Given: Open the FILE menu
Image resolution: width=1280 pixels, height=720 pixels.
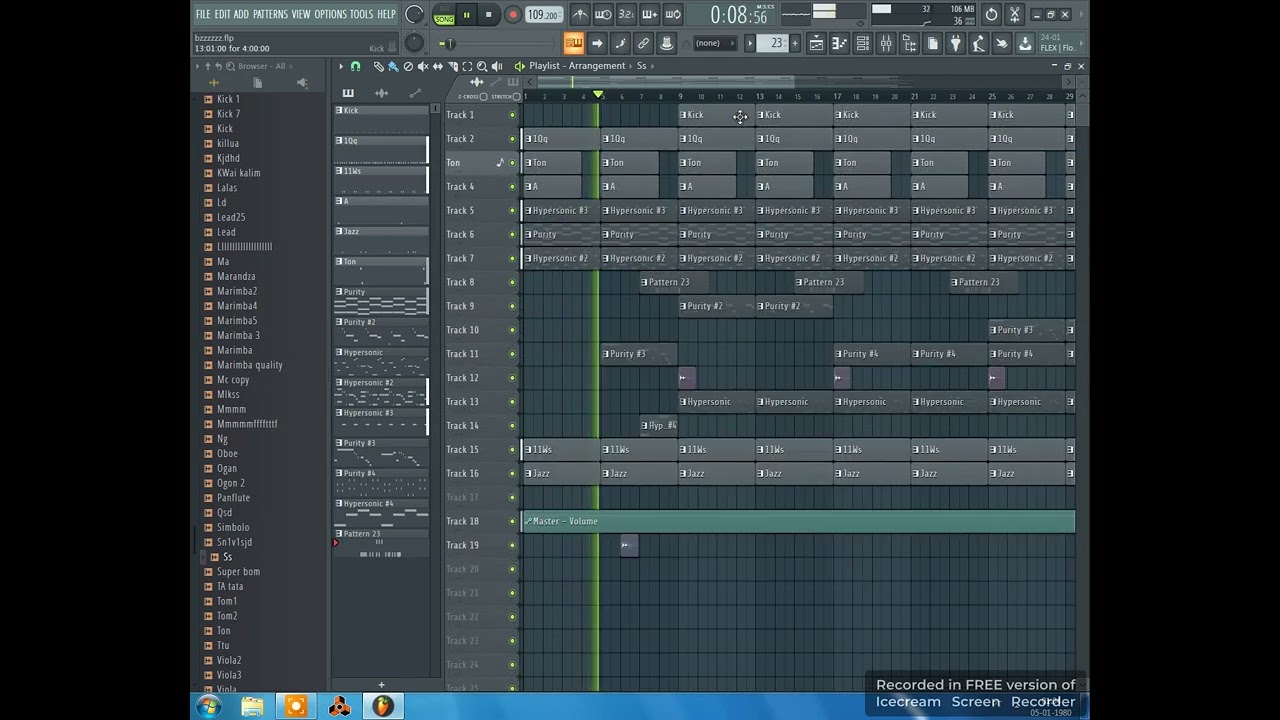Looking at the screenshot, I should (203, 14).
